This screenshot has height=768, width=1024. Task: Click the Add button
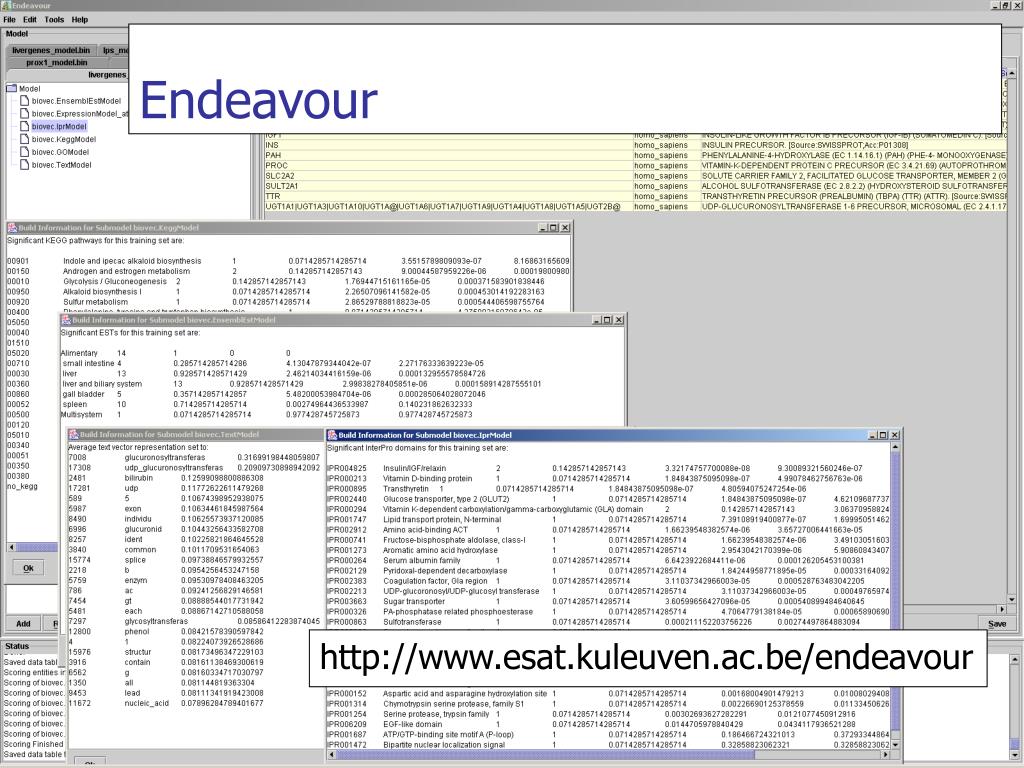(x=24, y=624)
